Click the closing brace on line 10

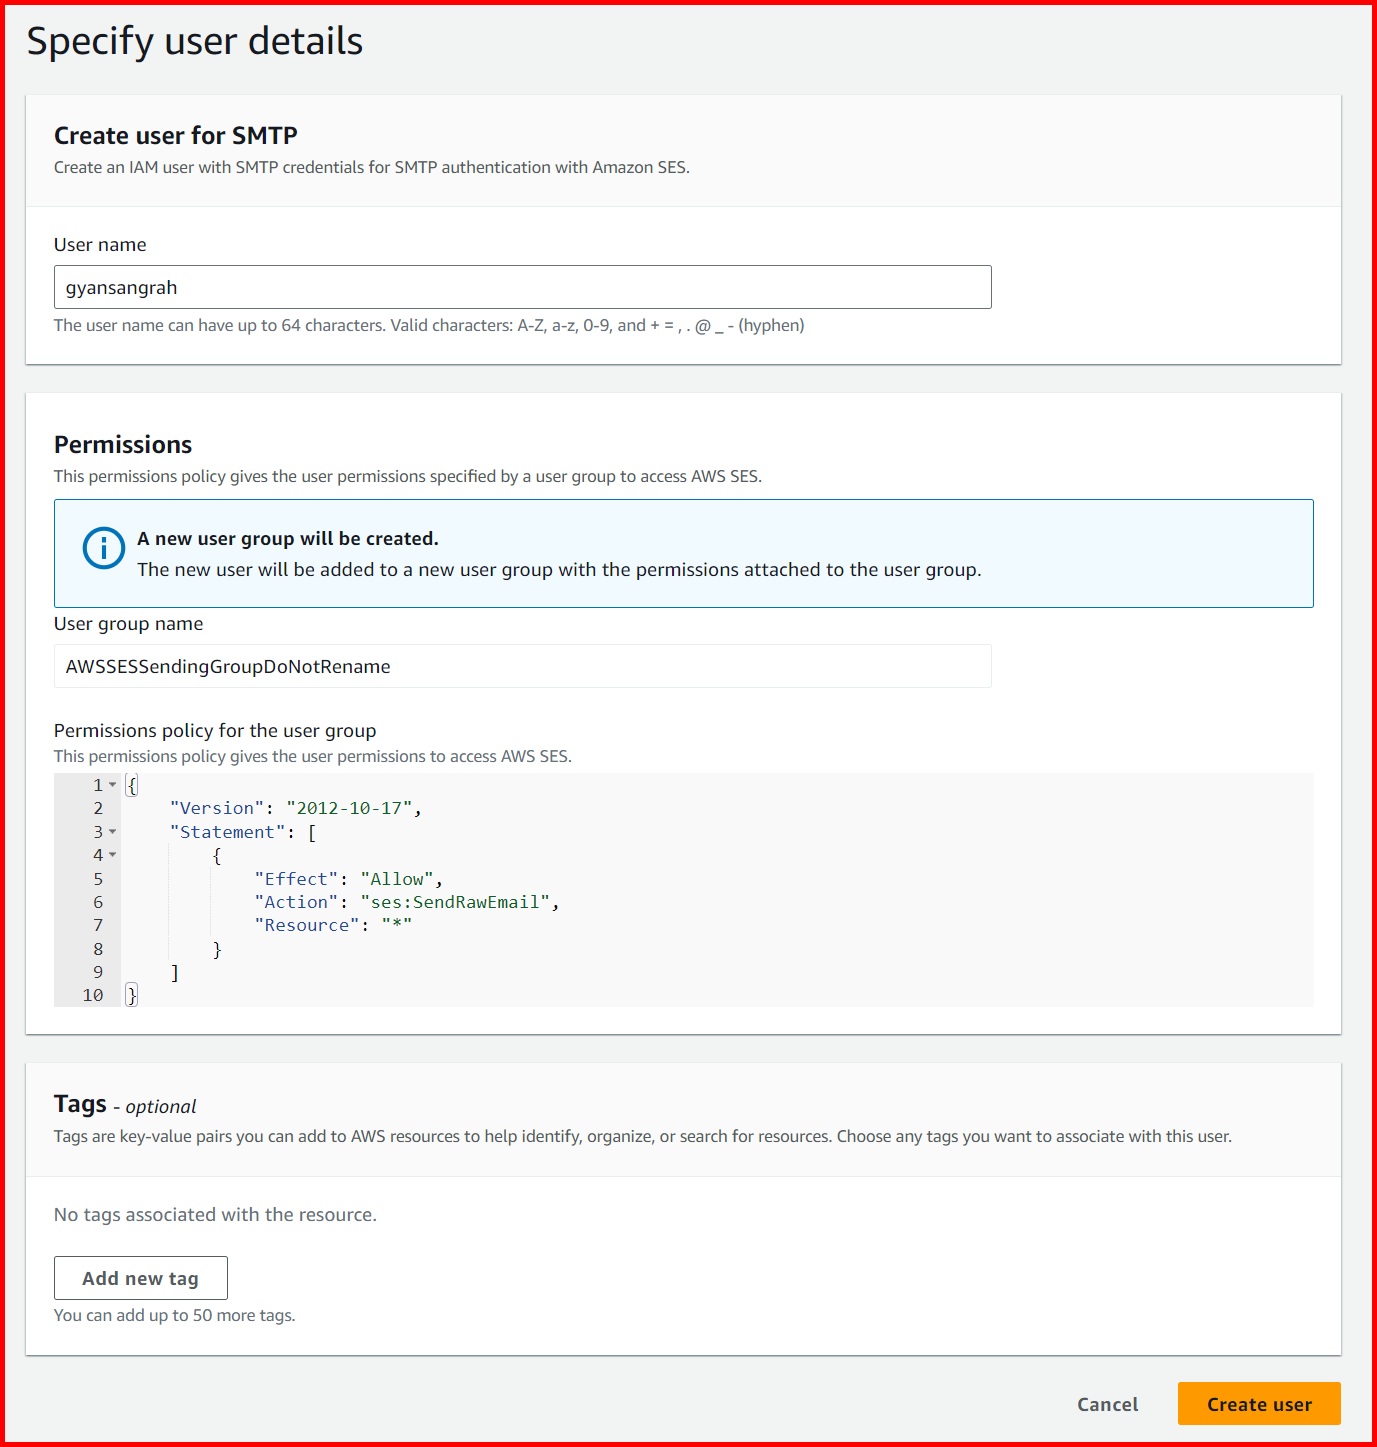[131, 994]
